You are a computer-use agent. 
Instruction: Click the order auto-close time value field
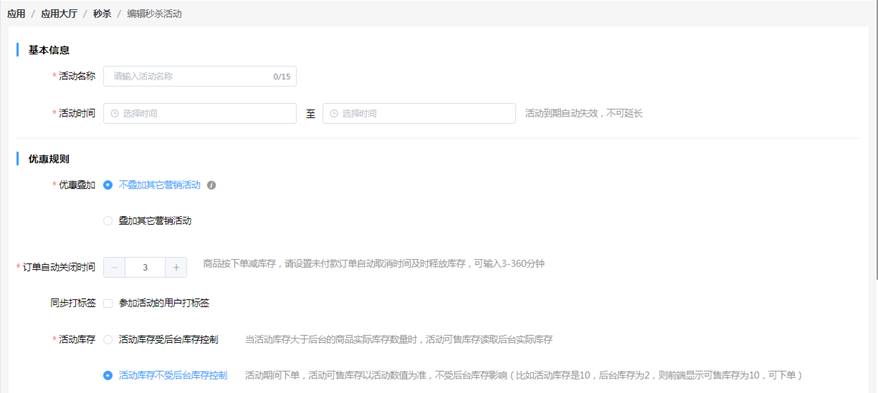[x=145, y=268]
